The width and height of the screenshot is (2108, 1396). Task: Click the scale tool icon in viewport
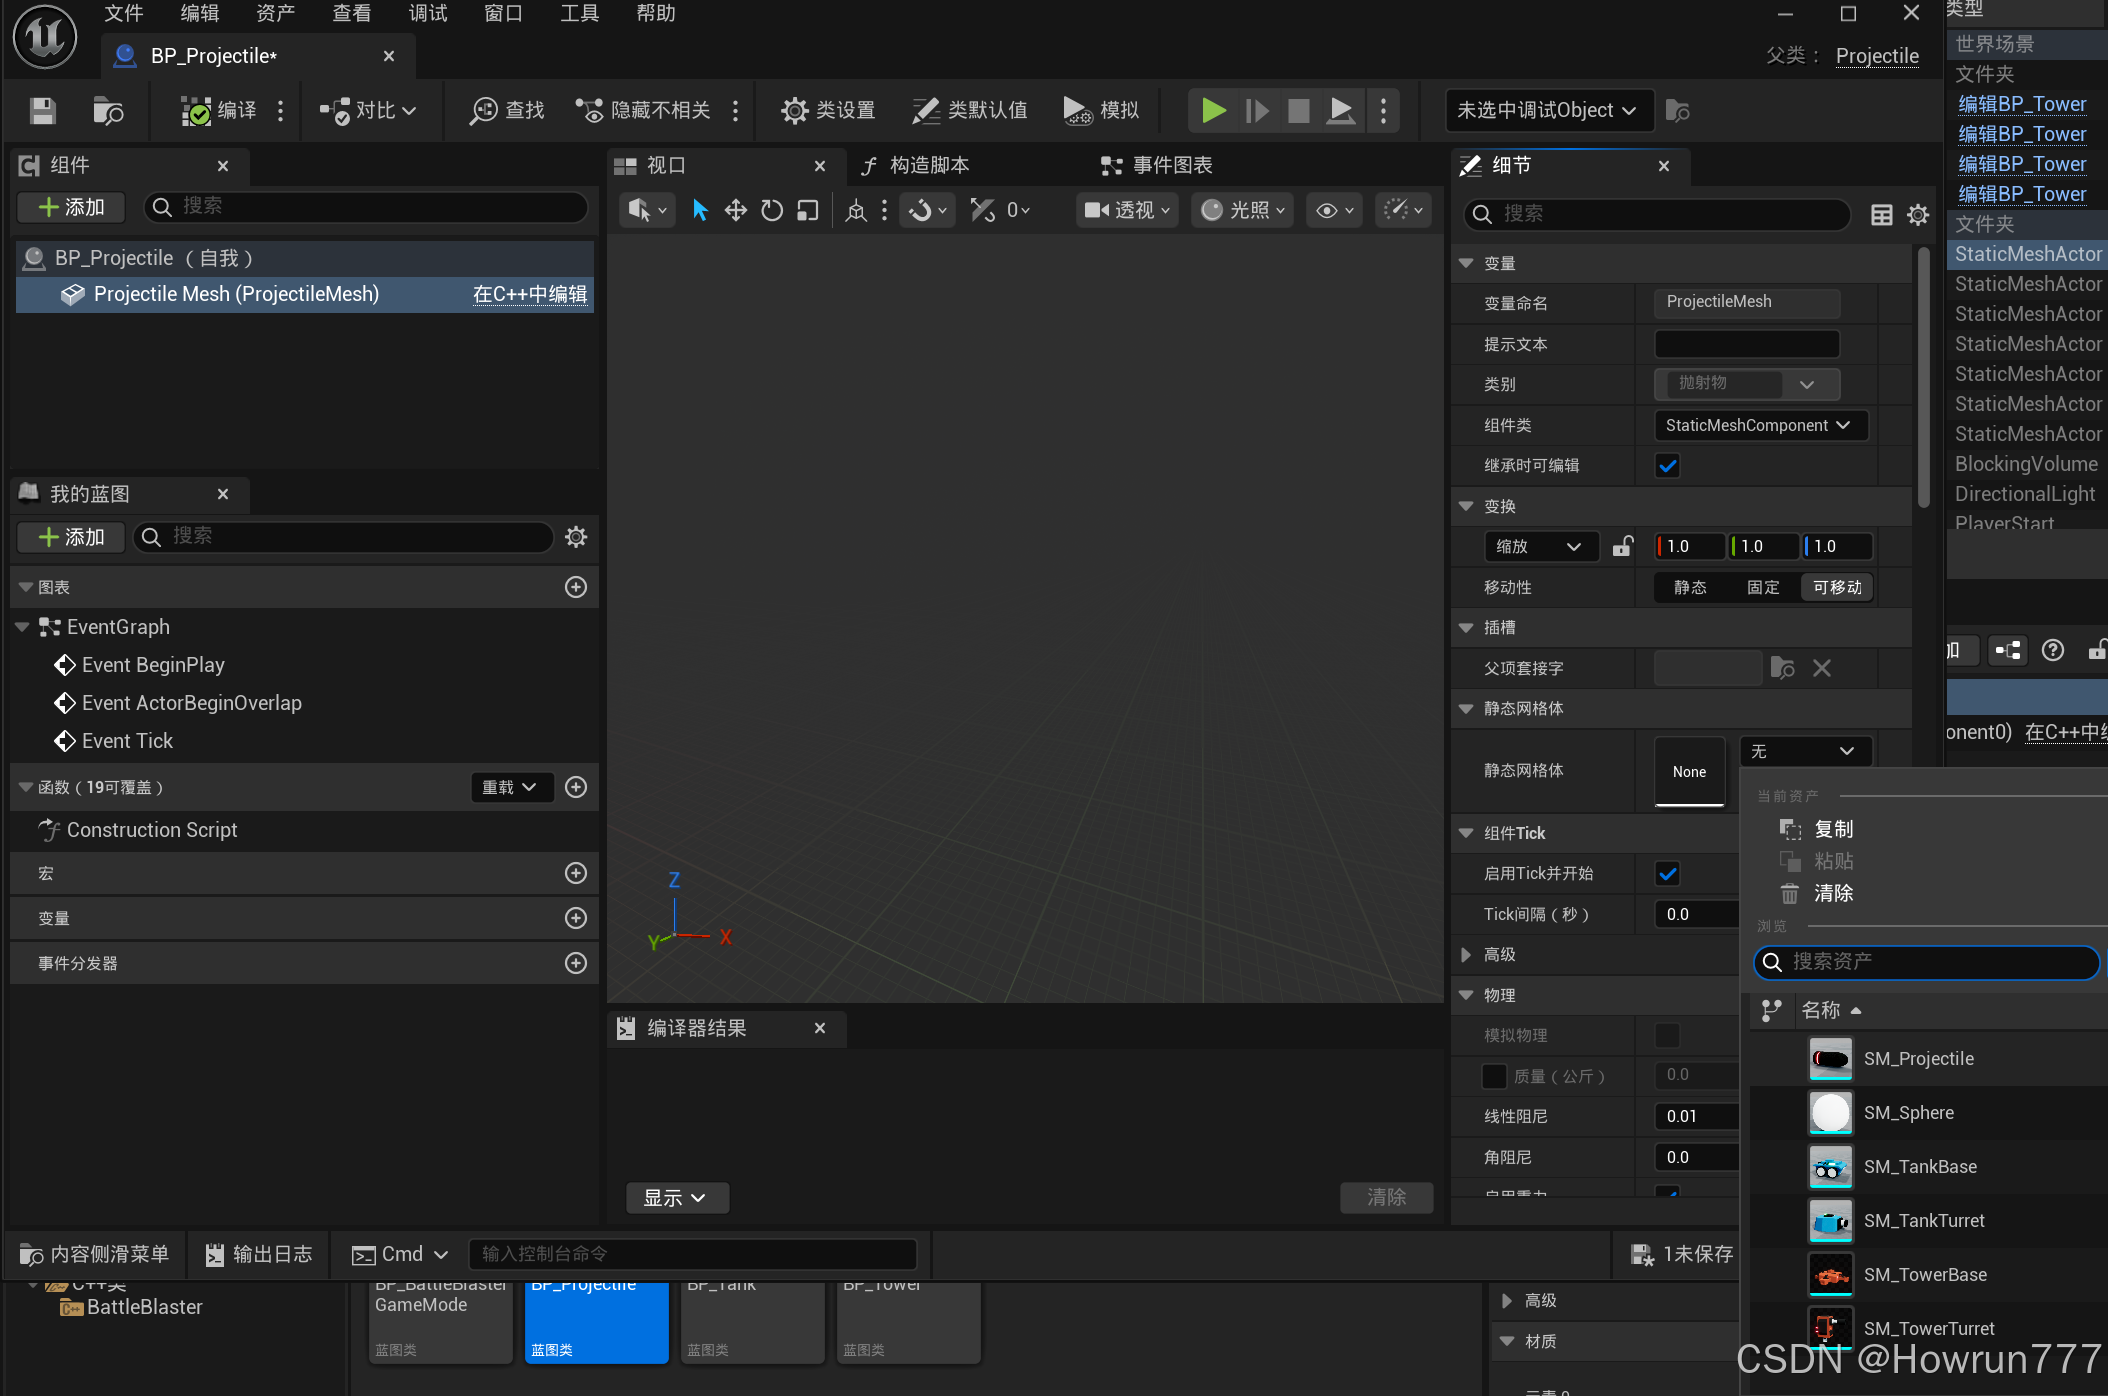click(x=808, y=210)
